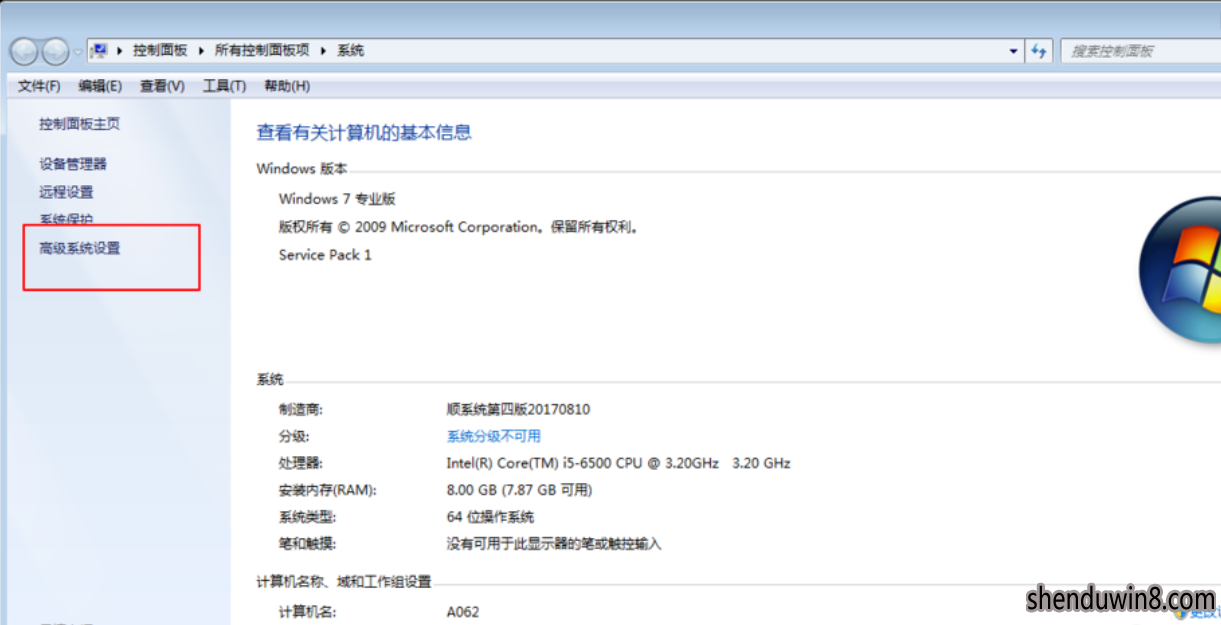Click the 系统分级不可用 link
This screenshot has width=1221, height=625.
pyautogui.click(x=494, y=436)
